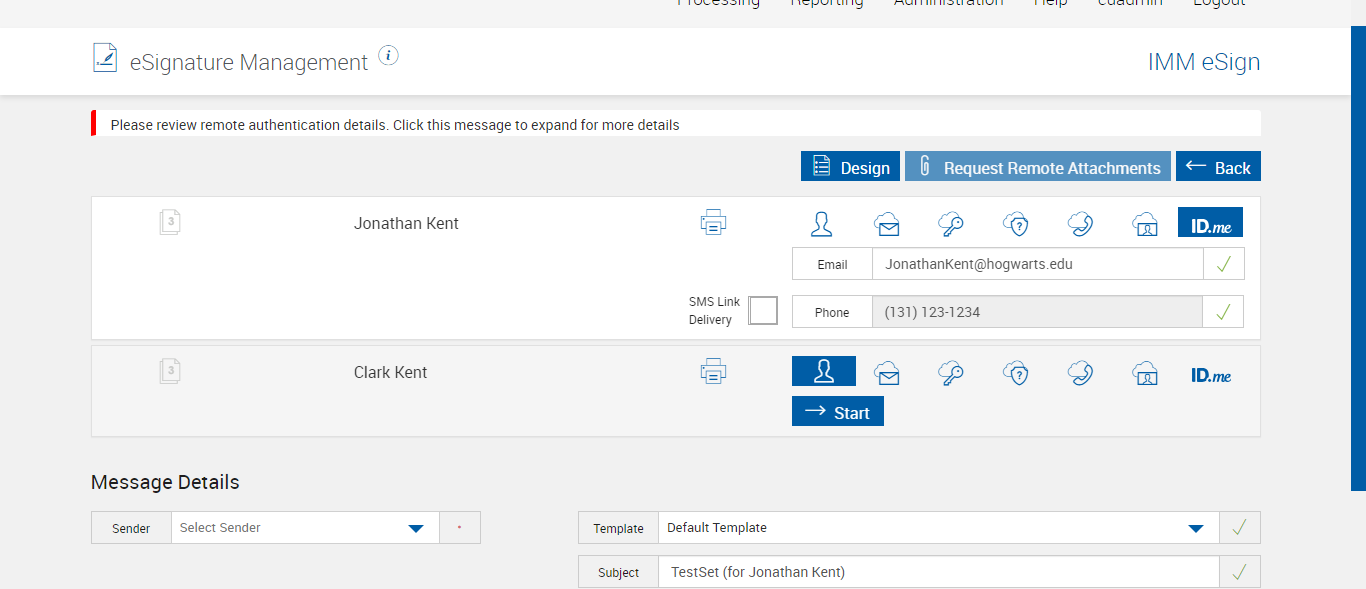Click the document pages icon beside Clark Kent

(x=170, y=372)
